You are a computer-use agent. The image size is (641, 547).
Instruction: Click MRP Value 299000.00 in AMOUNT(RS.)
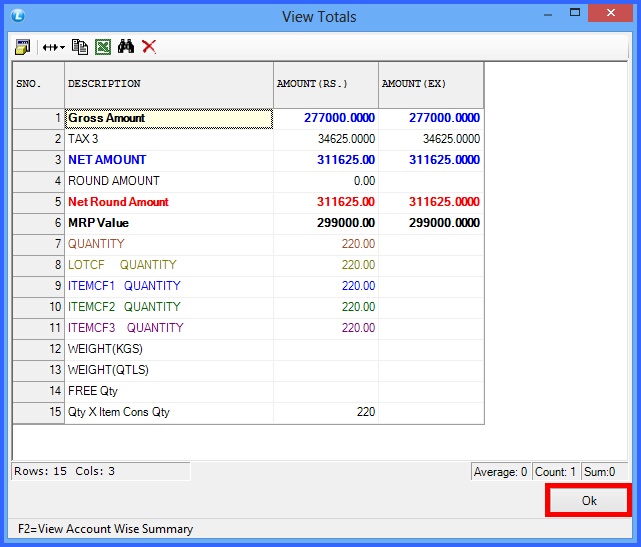(326, 223)
